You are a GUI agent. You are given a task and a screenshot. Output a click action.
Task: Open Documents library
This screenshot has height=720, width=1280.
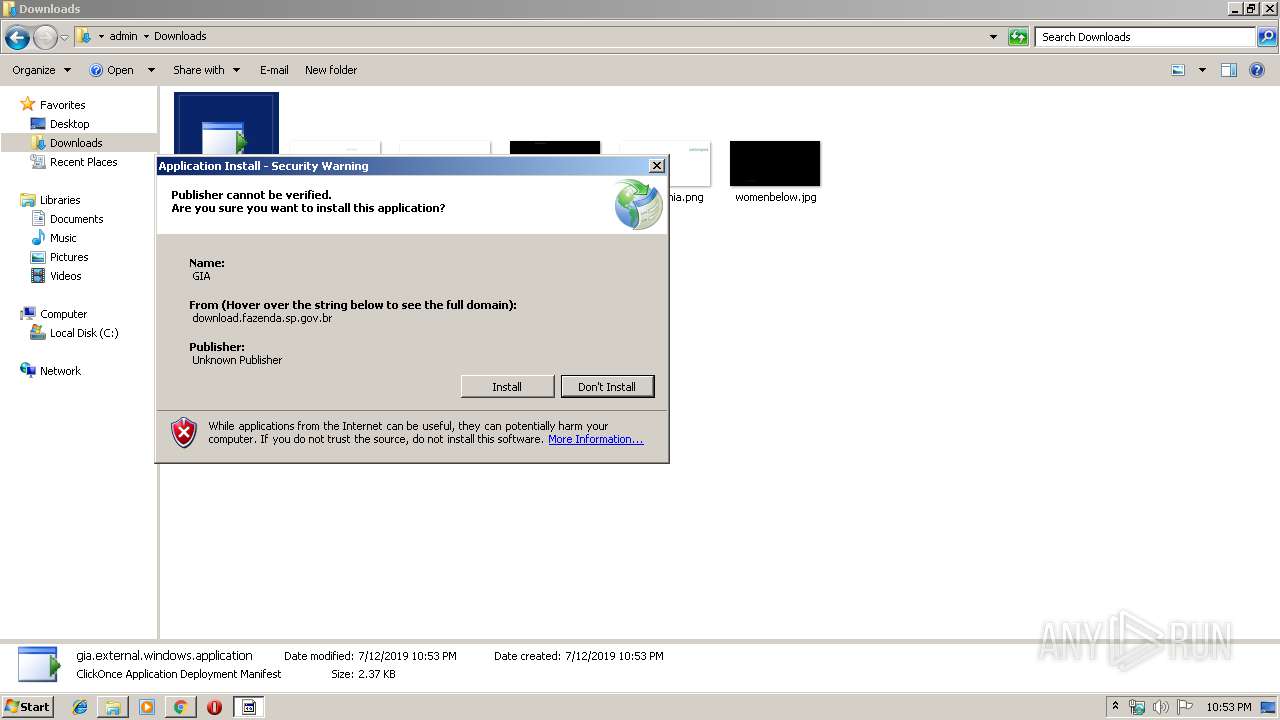click(76, 219)
